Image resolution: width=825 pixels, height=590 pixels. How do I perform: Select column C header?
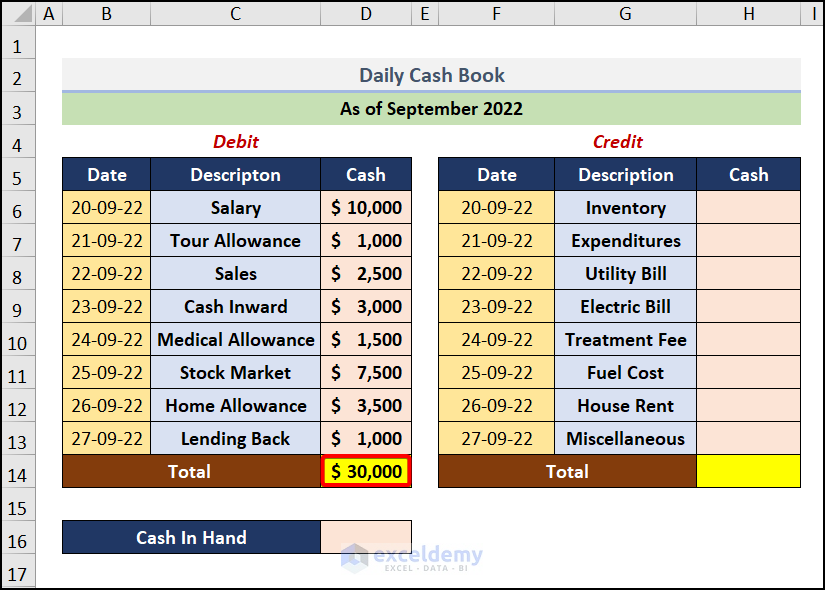coord(235,14)
